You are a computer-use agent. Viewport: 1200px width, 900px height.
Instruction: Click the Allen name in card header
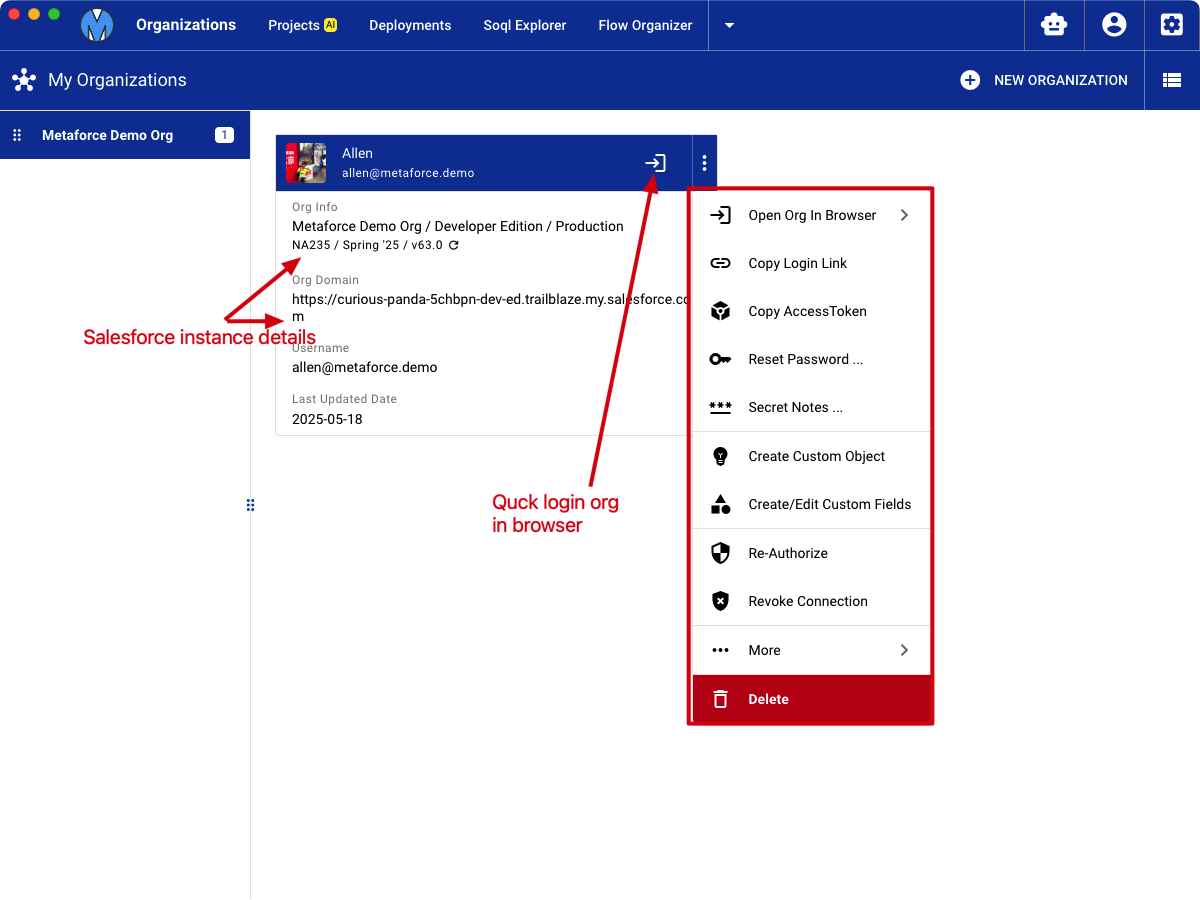(357, 153)
